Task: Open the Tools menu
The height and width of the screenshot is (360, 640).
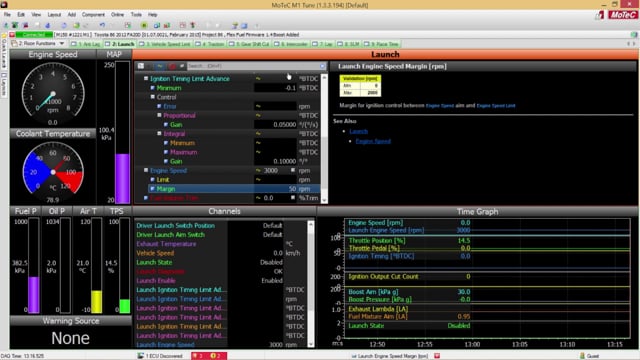Action: click(x=136, y=15)
